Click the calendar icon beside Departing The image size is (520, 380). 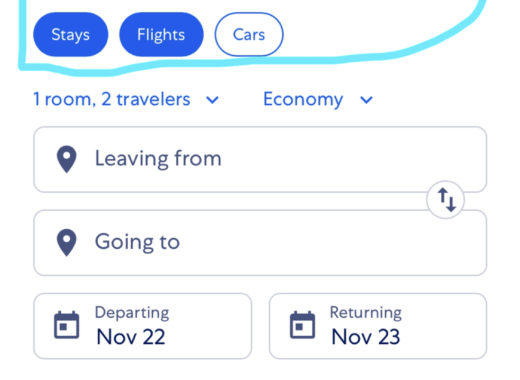[67, 325]
